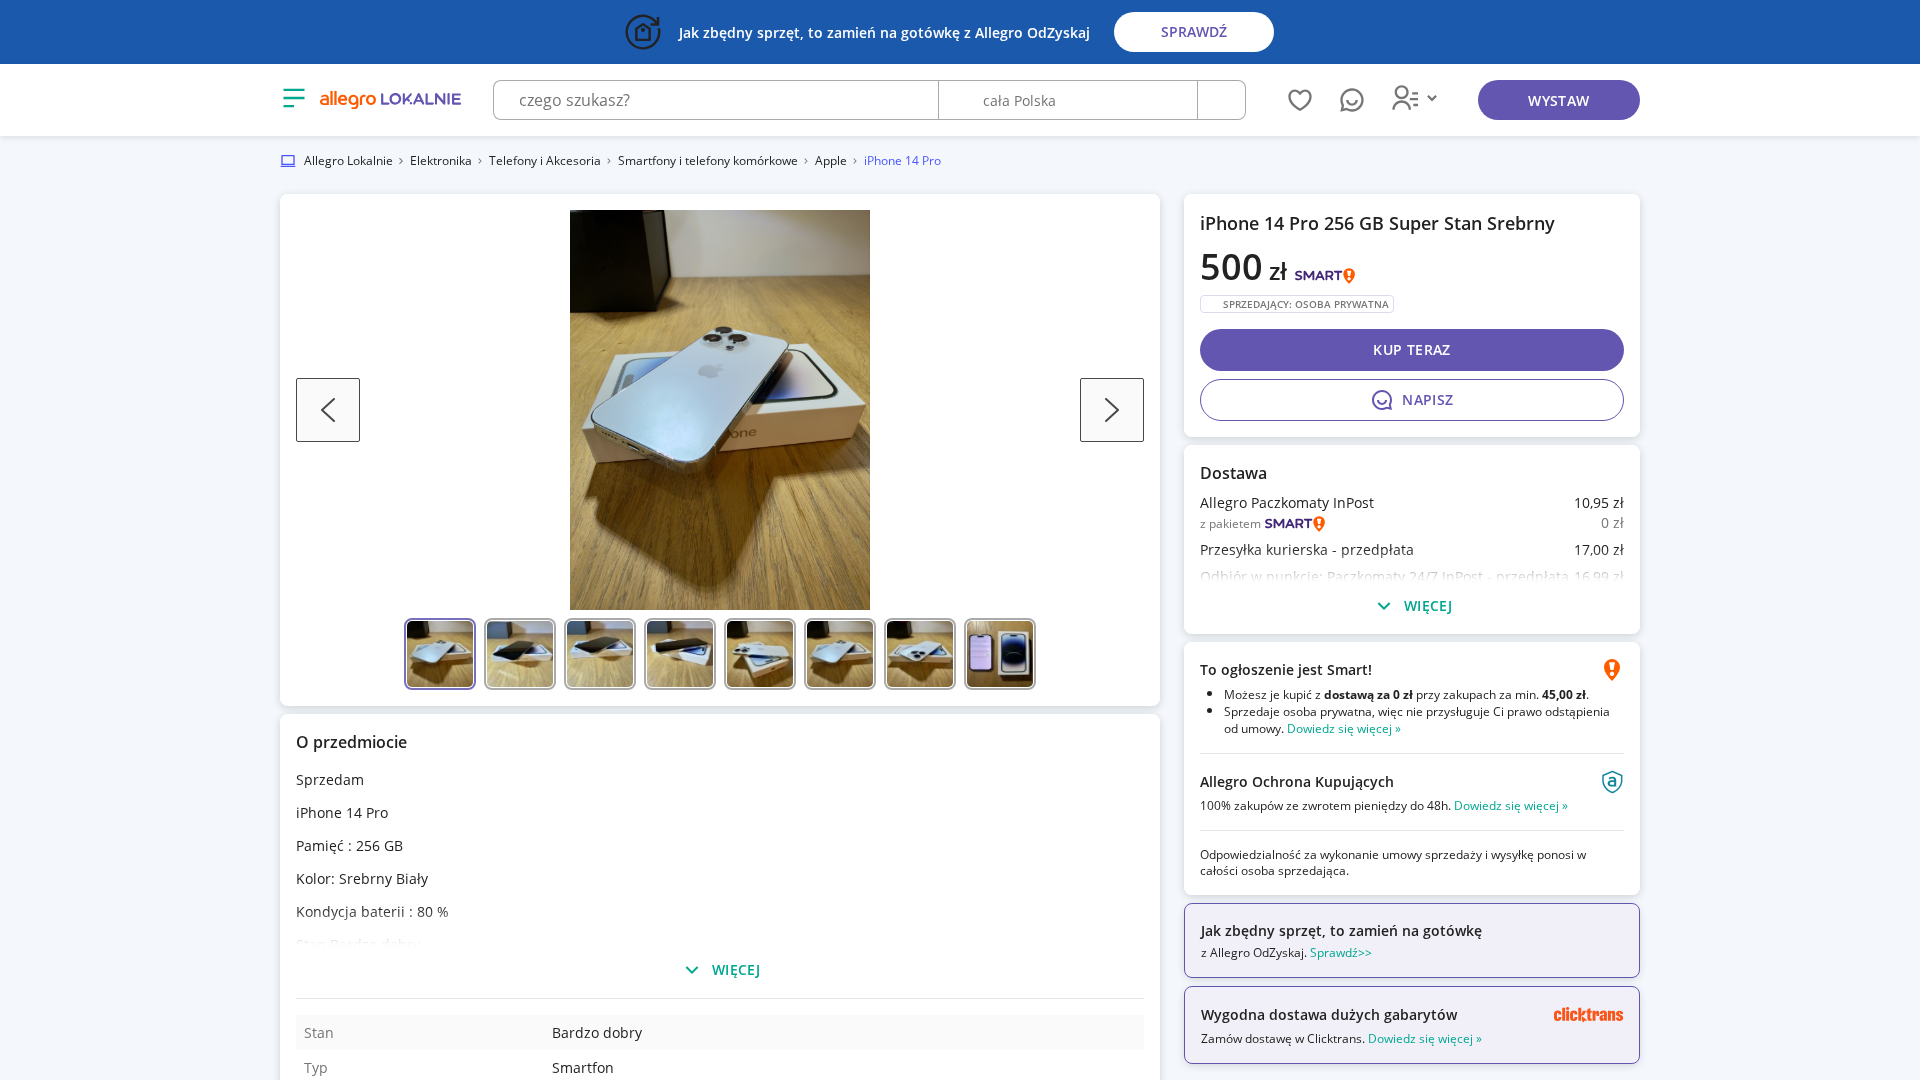
Task: Click 'Sprawdź>>' Allegro OdZyskaj link
Action: [1341, 953]
